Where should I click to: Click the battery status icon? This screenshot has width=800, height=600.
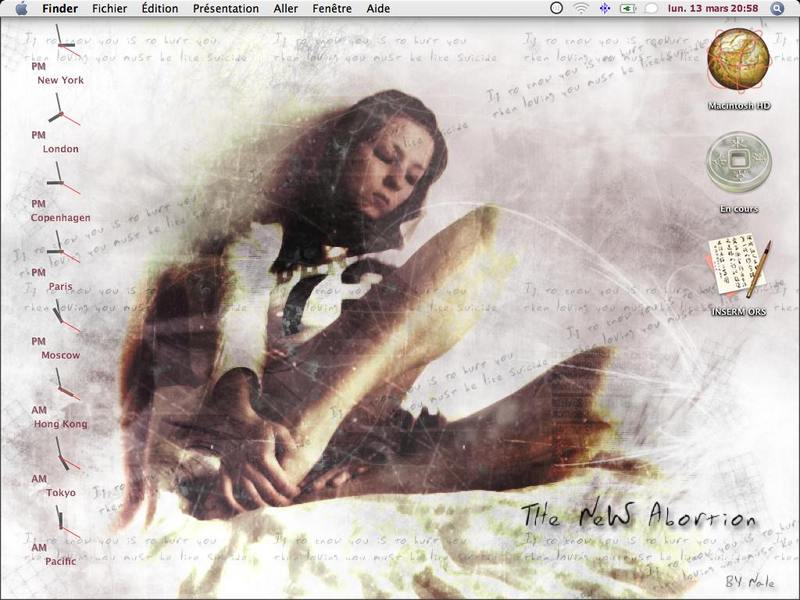click(x=628, y=8)
